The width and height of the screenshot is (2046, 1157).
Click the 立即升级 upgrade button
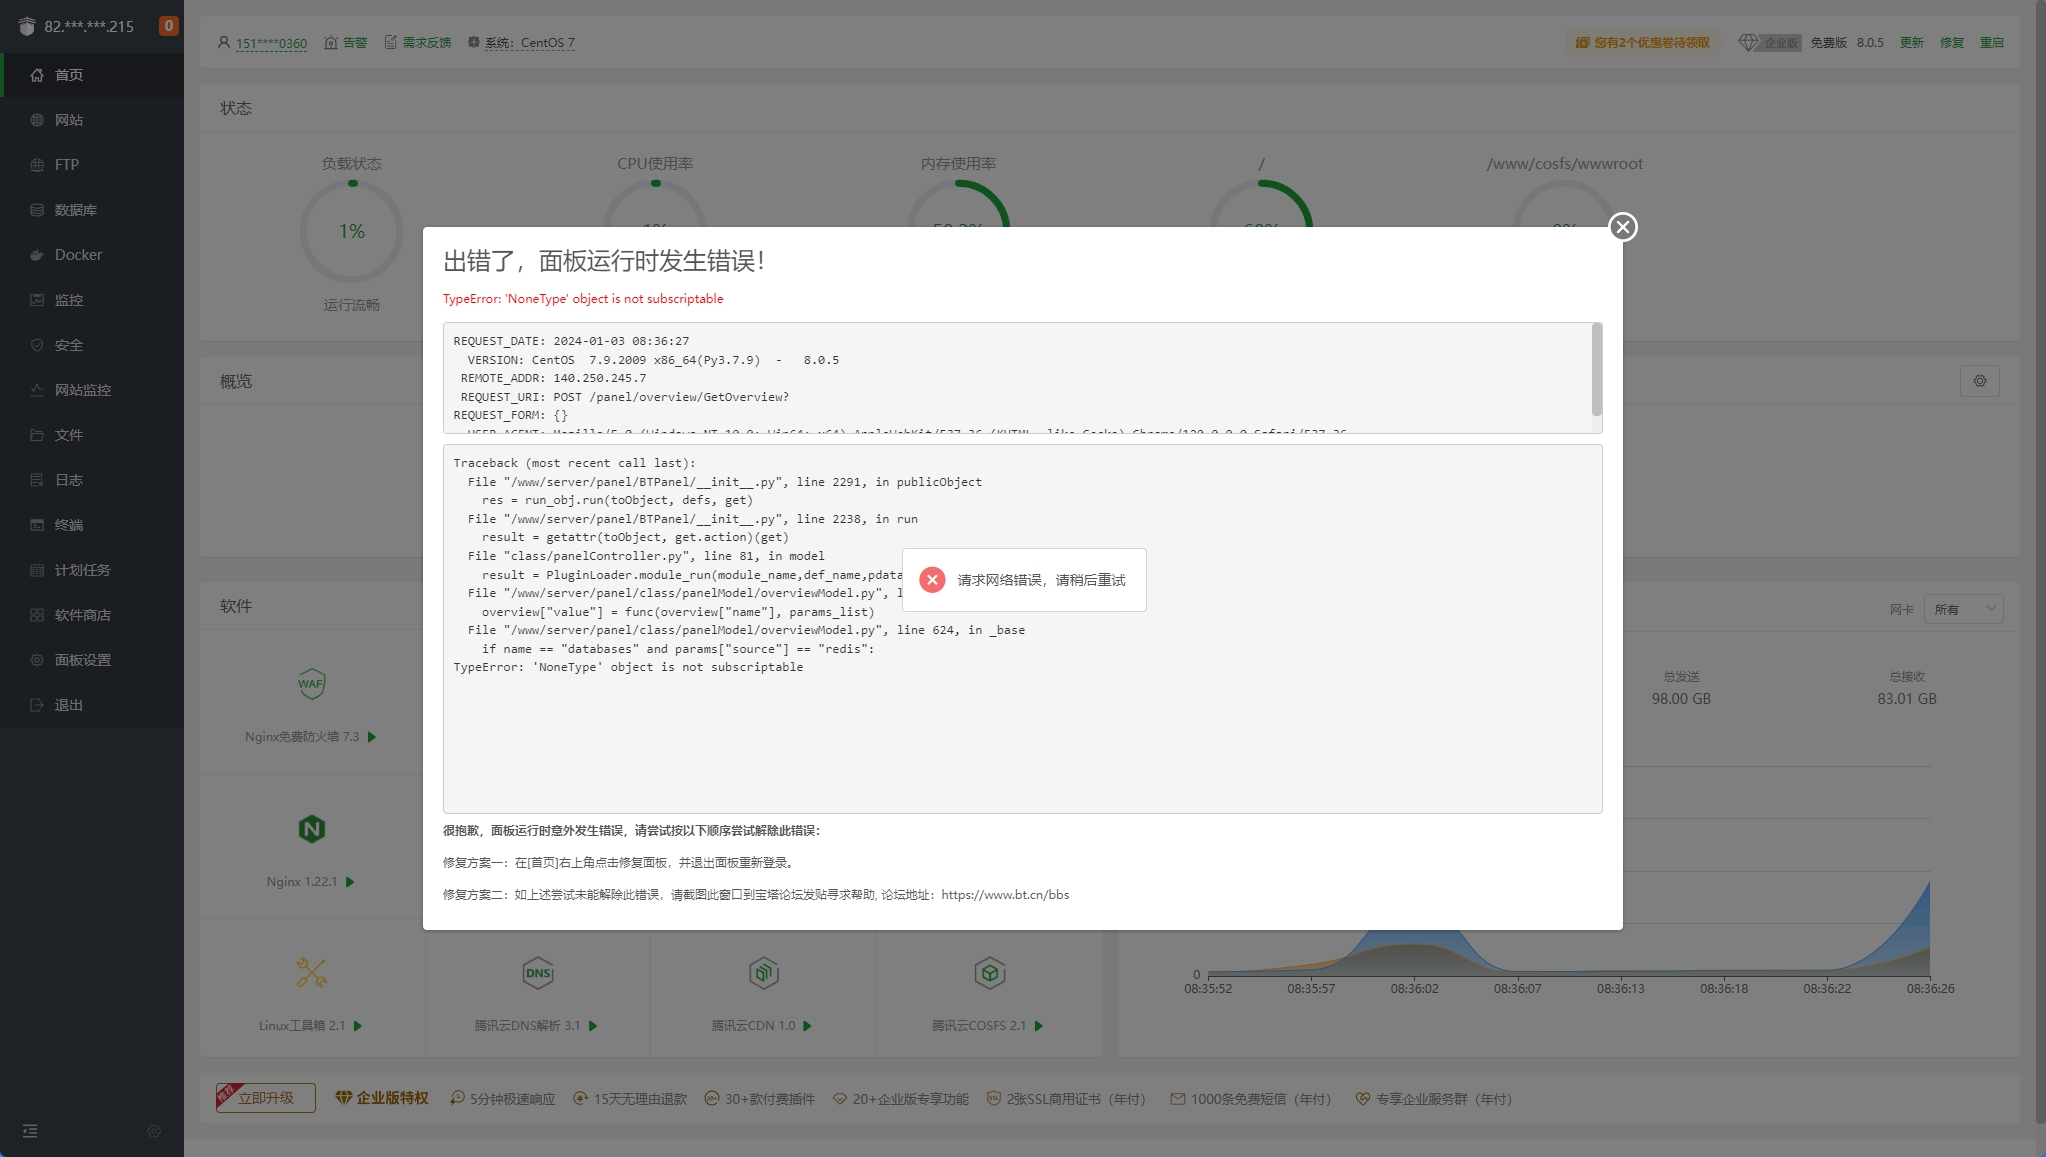click(265, 1098)
